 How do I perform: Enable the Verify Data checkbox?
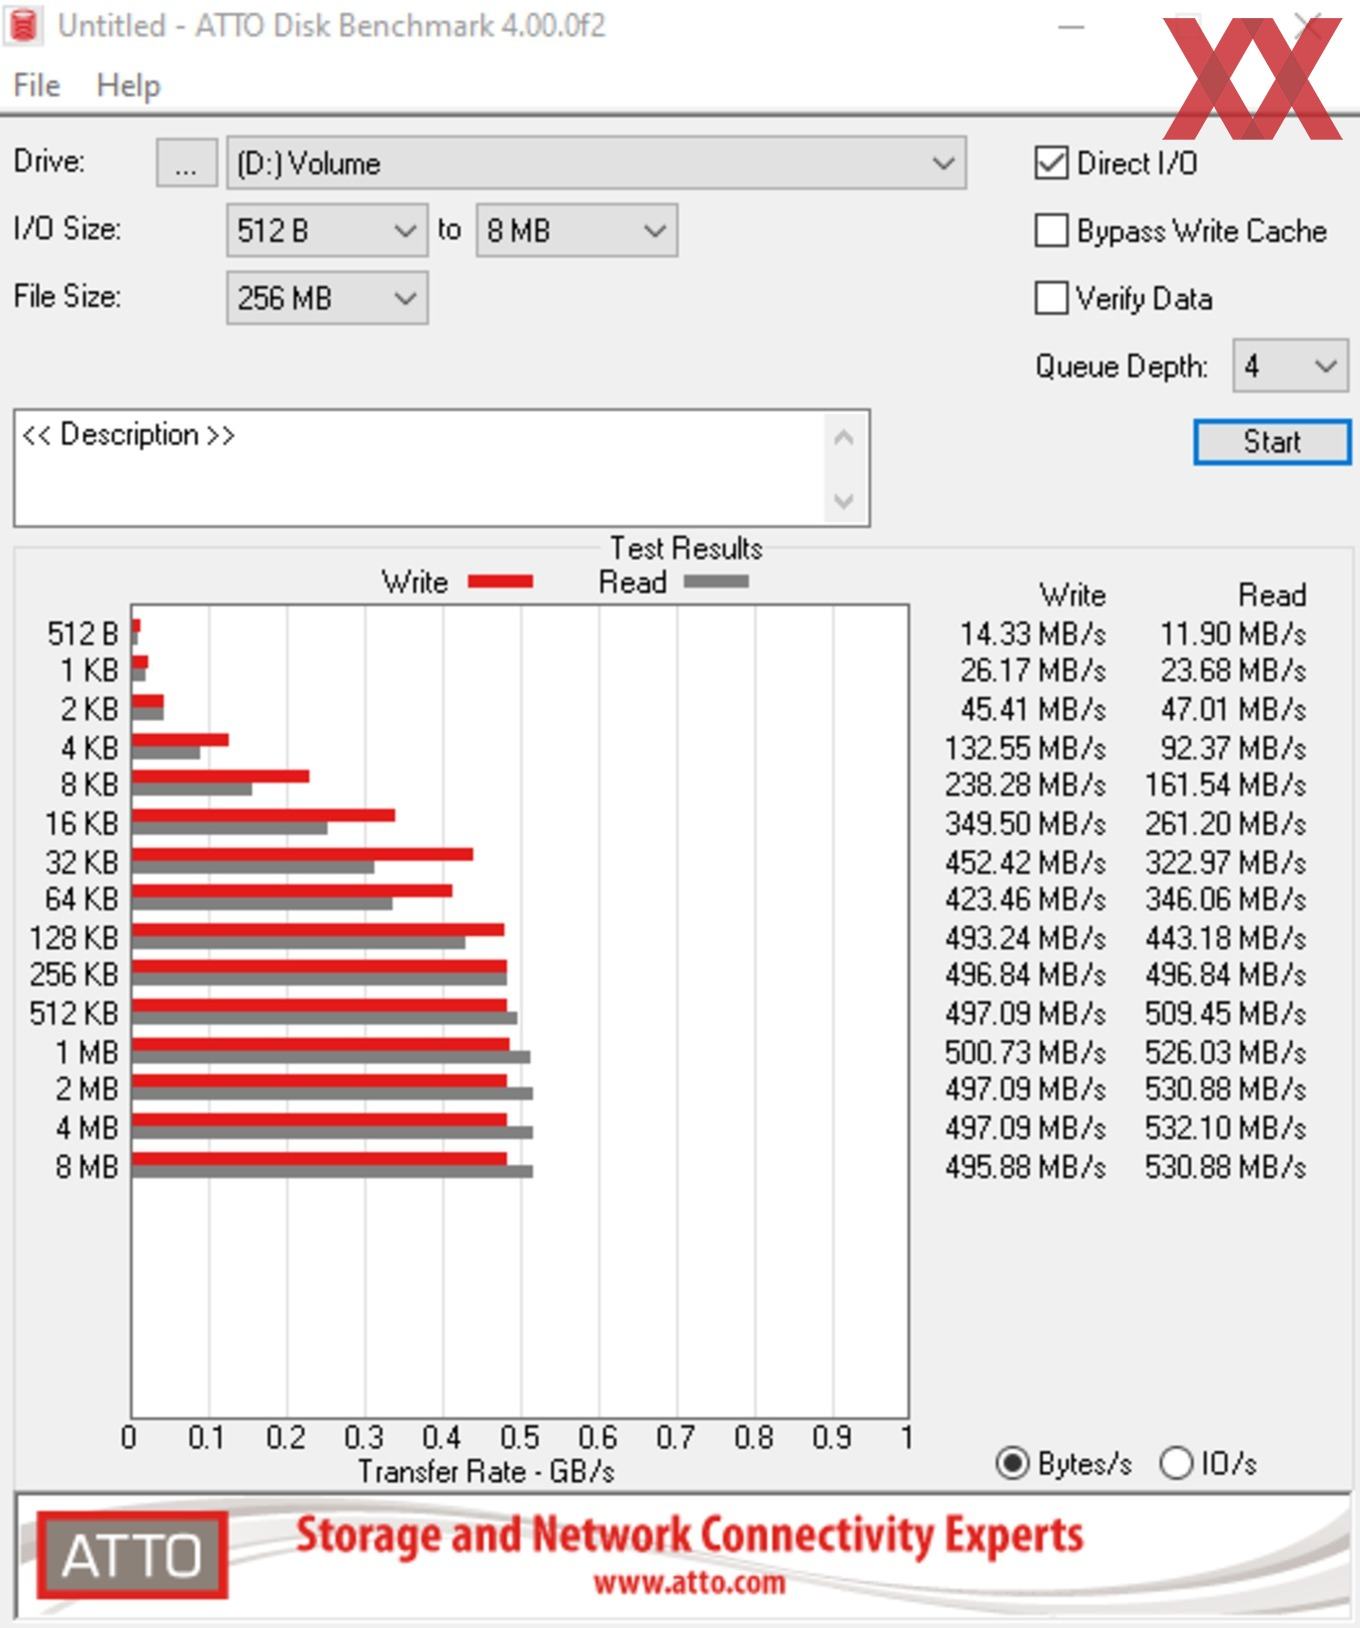[x=1051, y=298]
